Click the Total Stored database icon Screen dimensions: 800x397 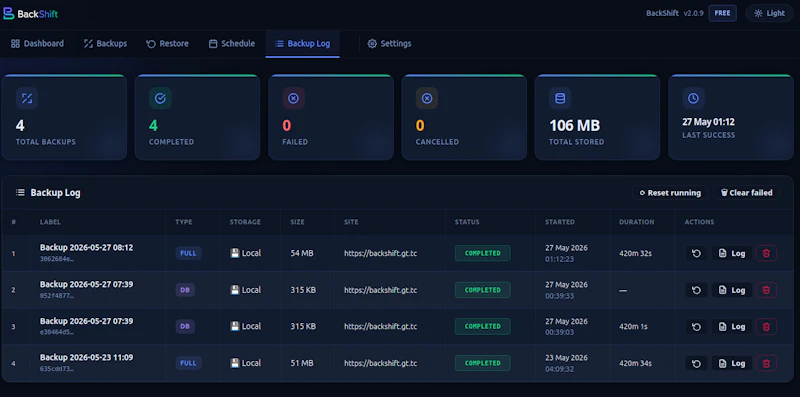[560, 98]
